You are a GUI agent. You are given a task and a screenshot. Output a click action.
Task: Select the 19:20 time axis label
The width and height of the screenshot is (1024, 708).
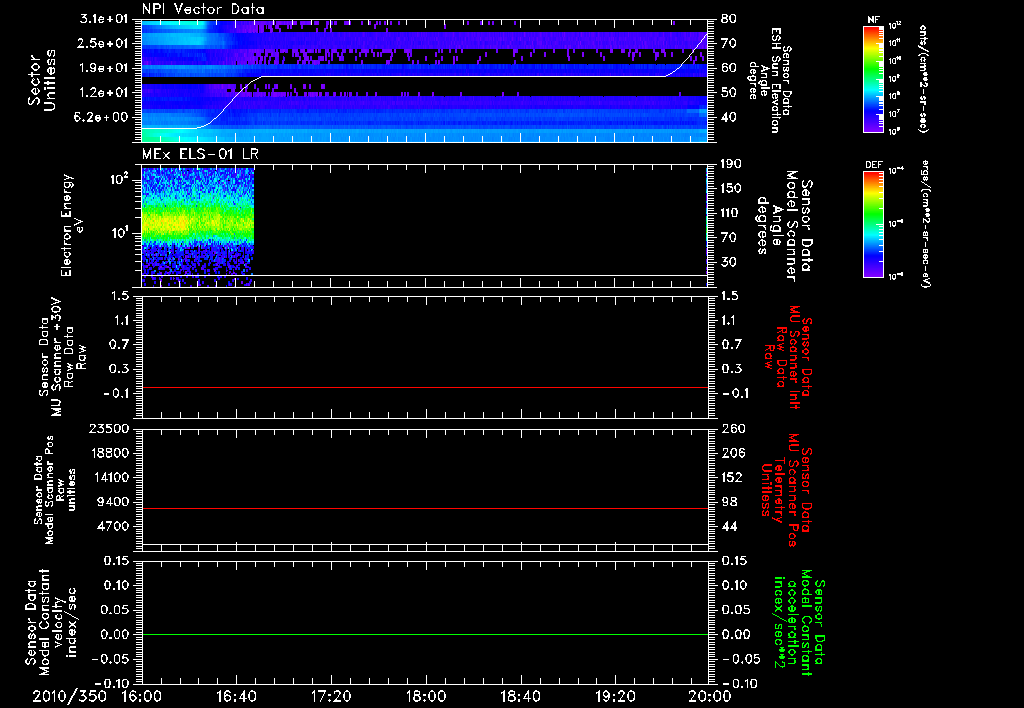[x=614, y=696]
